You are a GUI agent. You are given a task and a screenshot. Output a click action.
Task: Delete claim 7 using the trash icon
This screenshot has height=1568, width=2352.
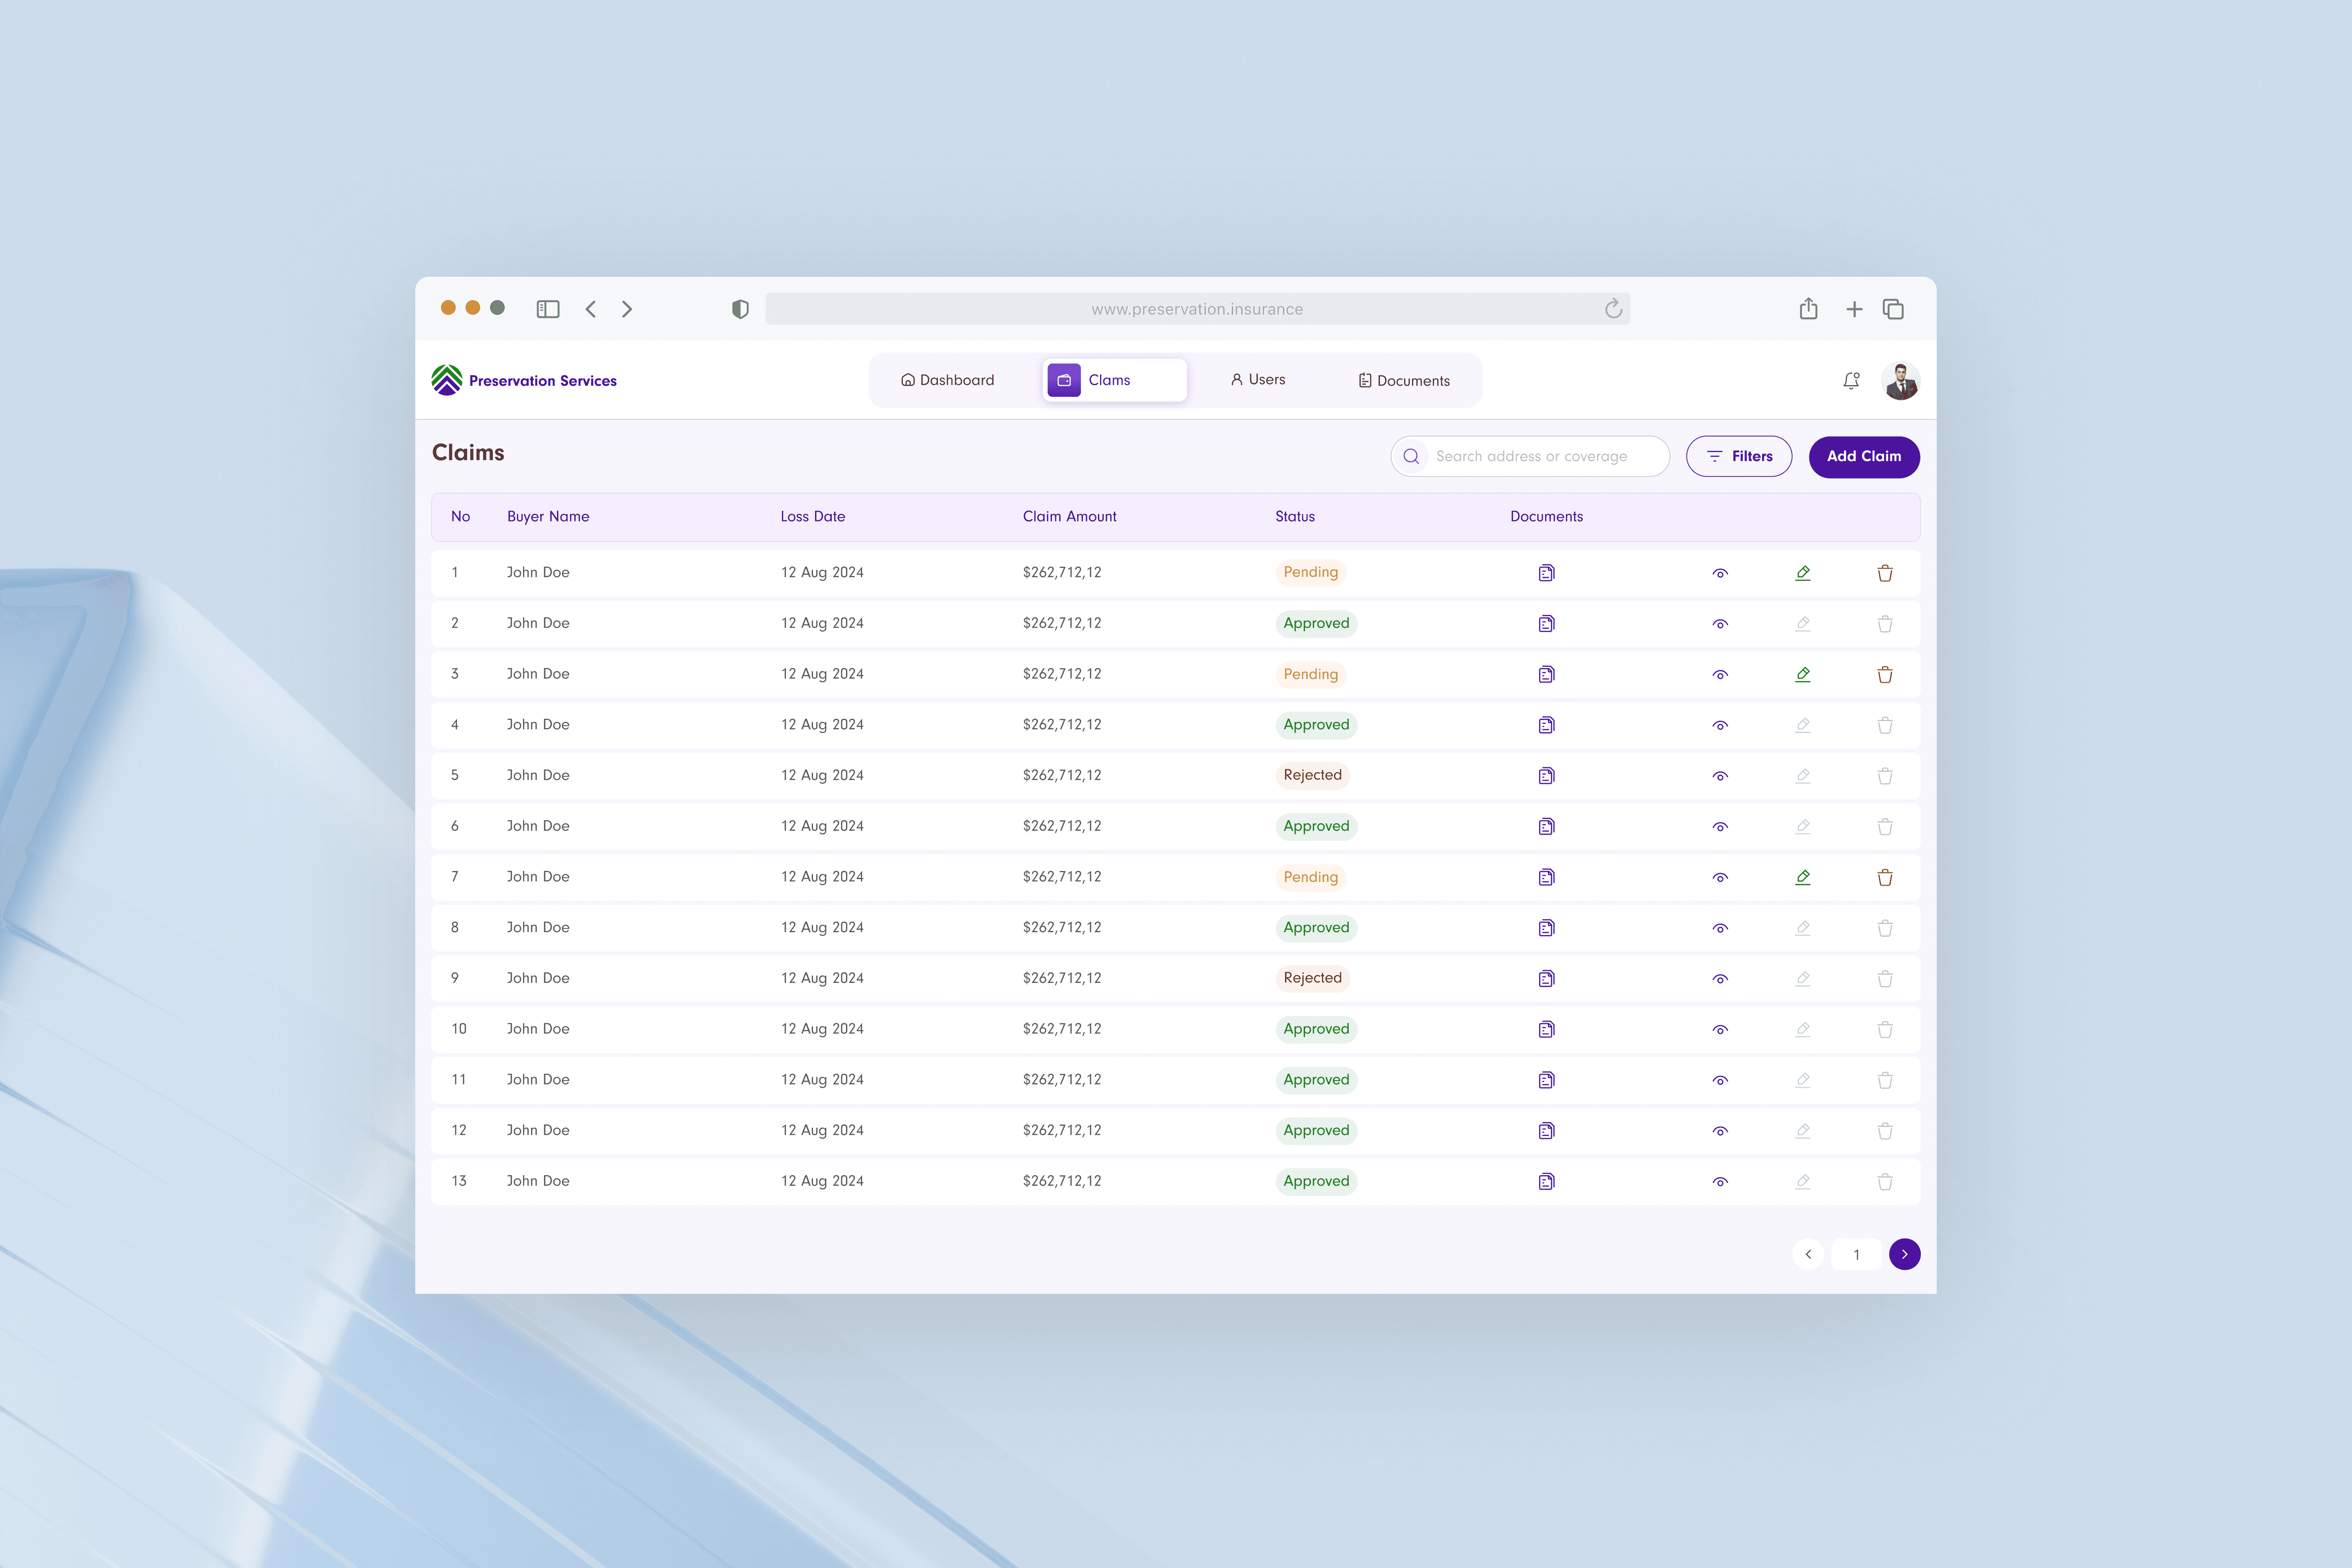click(1884, 877)
